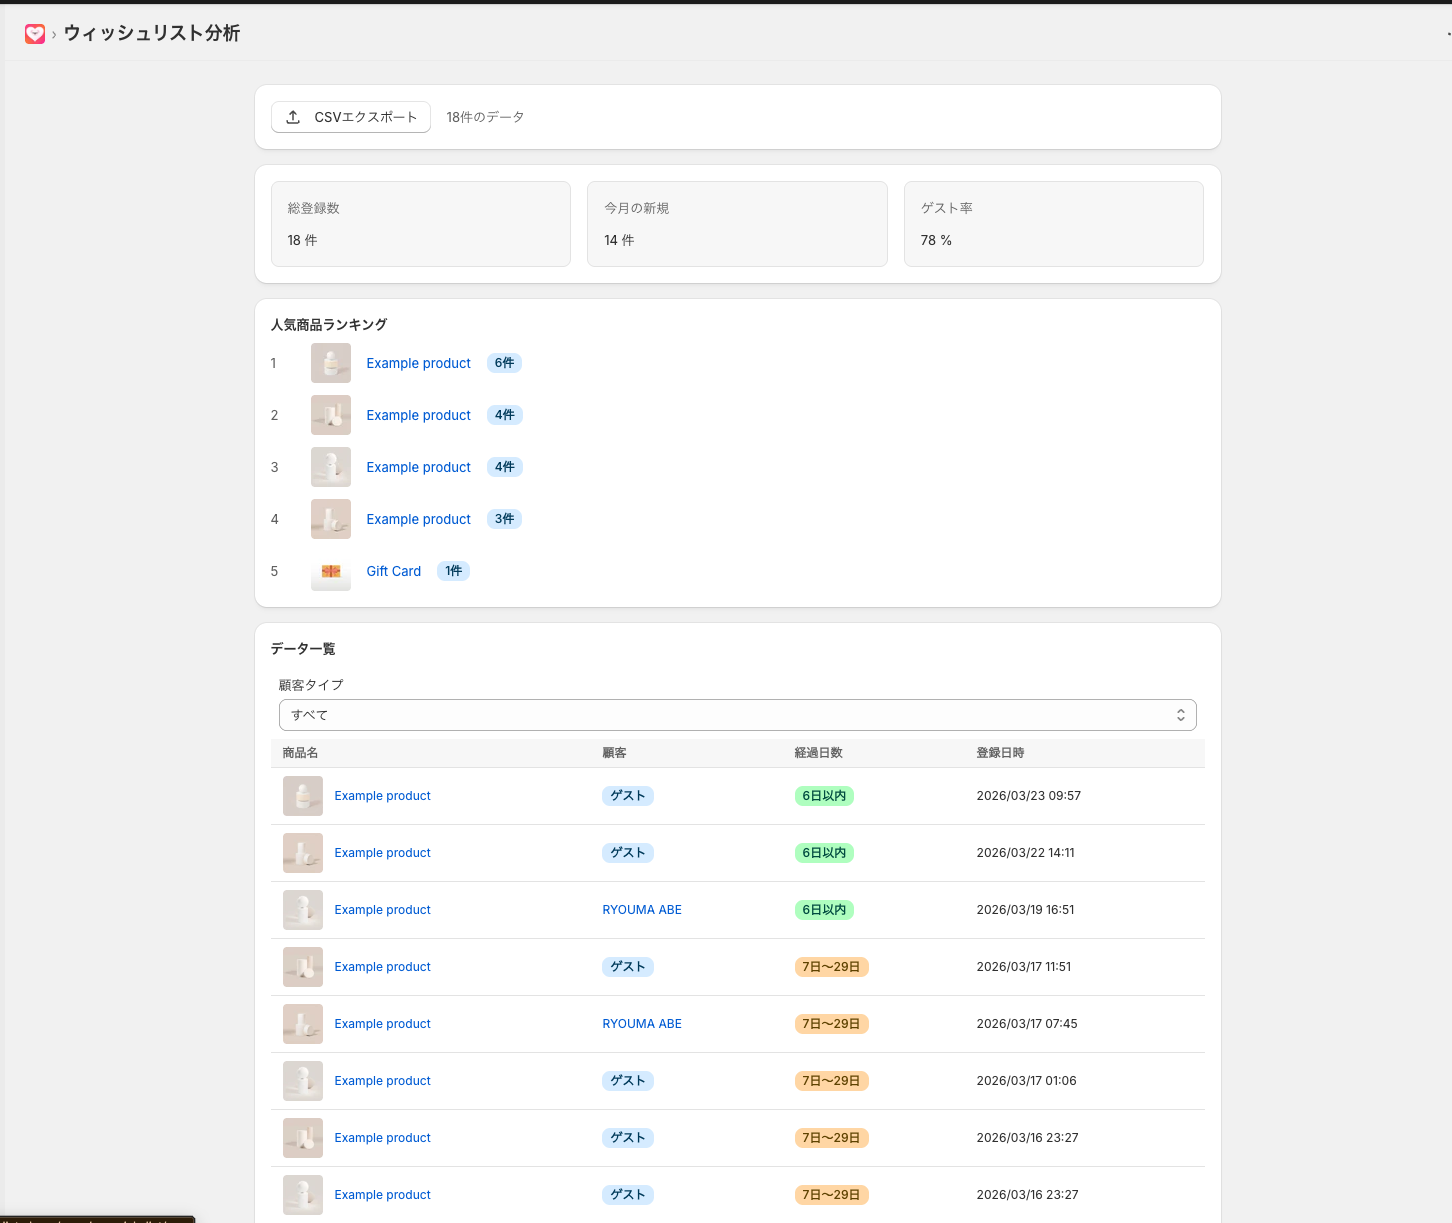Click the wishlist app heart icon in breadcrumb
The height and width of the screenshot is (1223, 1452).
coord(36,33)
